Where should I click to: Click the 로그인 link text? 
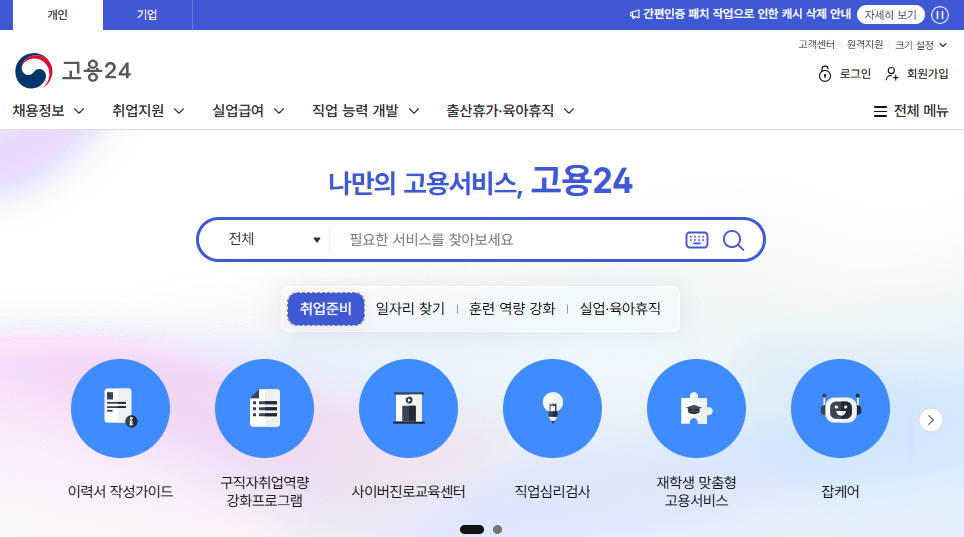point(855,74)
